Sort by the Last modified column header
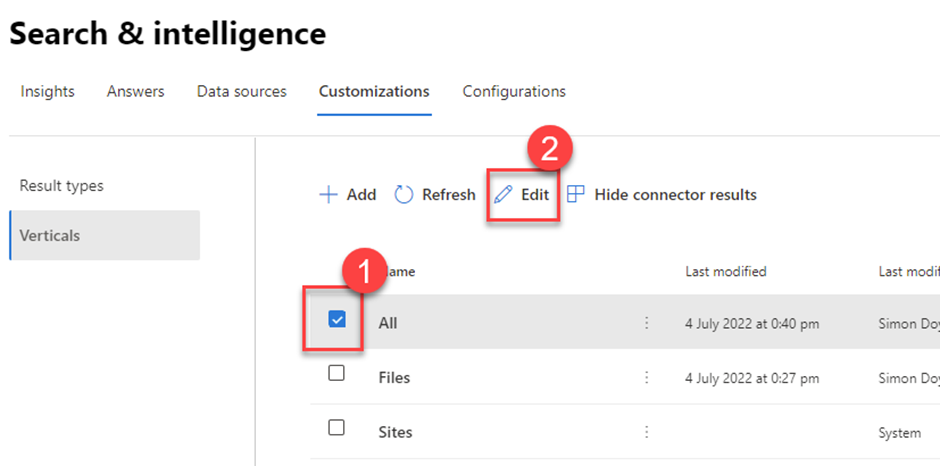This screenshot has height=466, width=940. coord(725,272)
